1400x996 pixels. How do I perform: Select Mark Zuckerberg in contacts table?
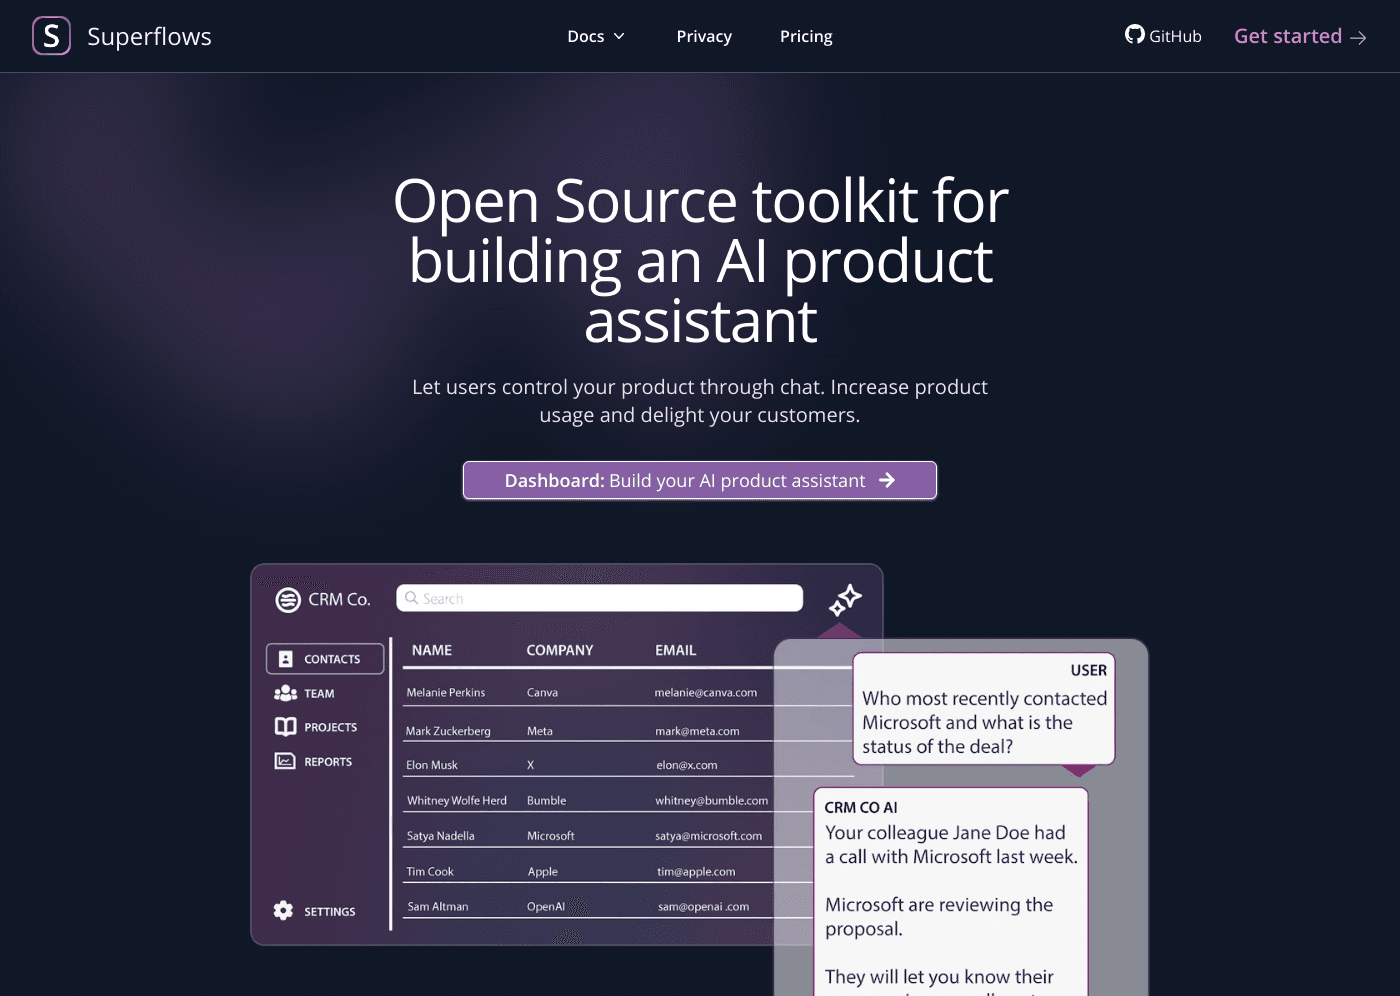[x=448, y=731]
